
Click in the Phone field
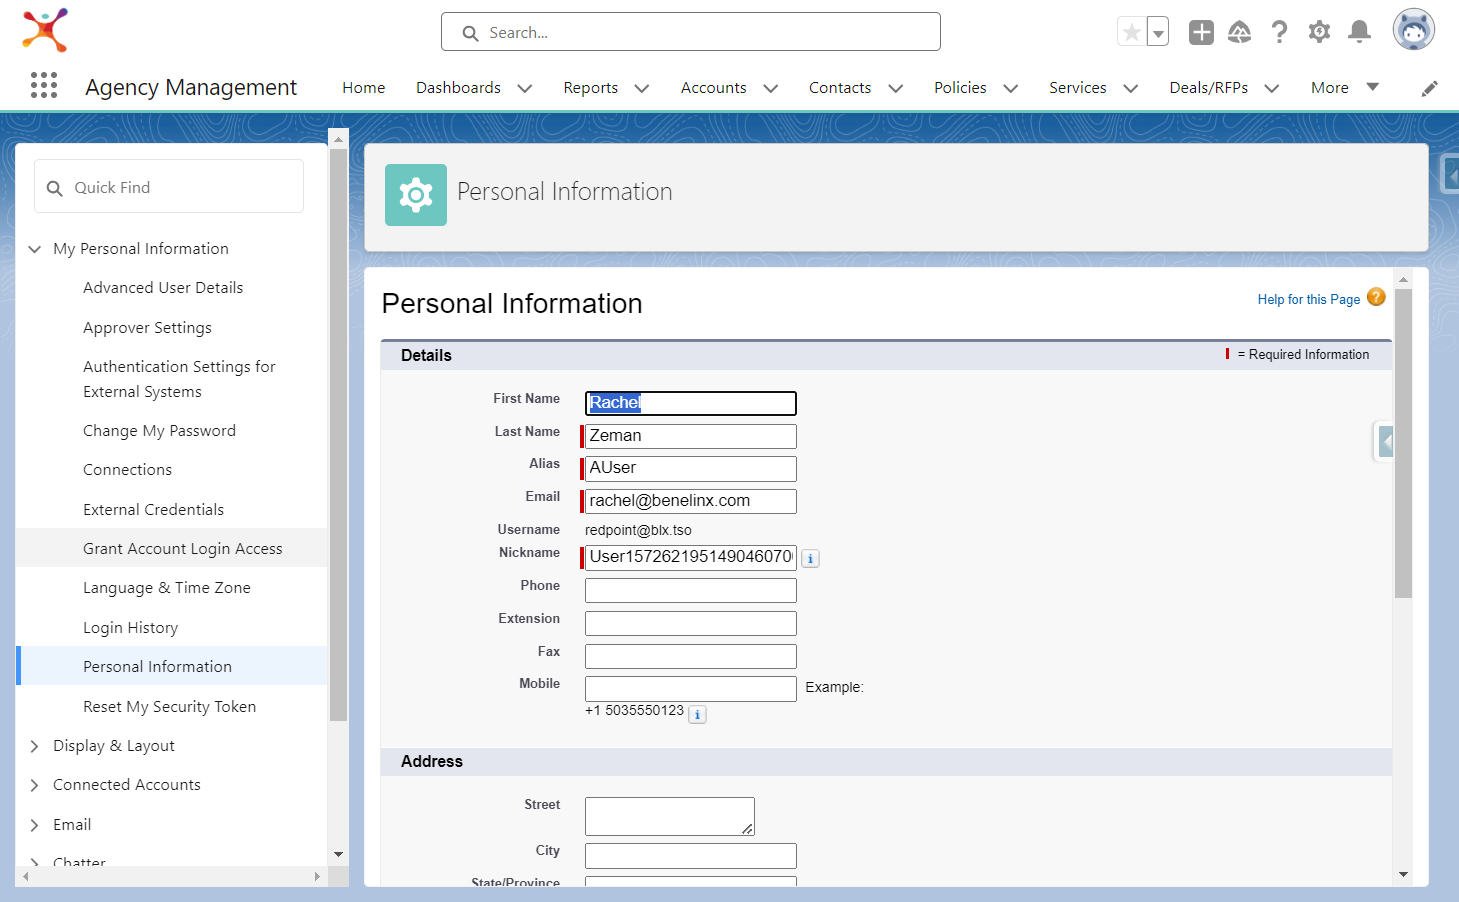pos(690,590)
